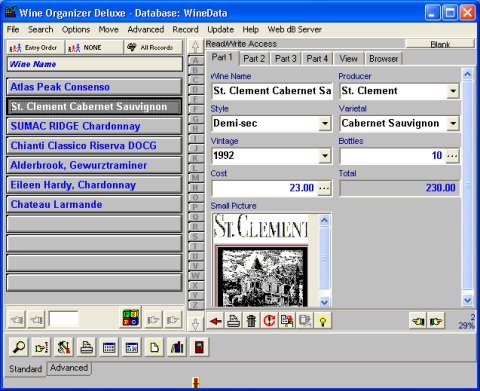Click the red exit door icon
Screen dimensions: 480x391
point(199,347)
